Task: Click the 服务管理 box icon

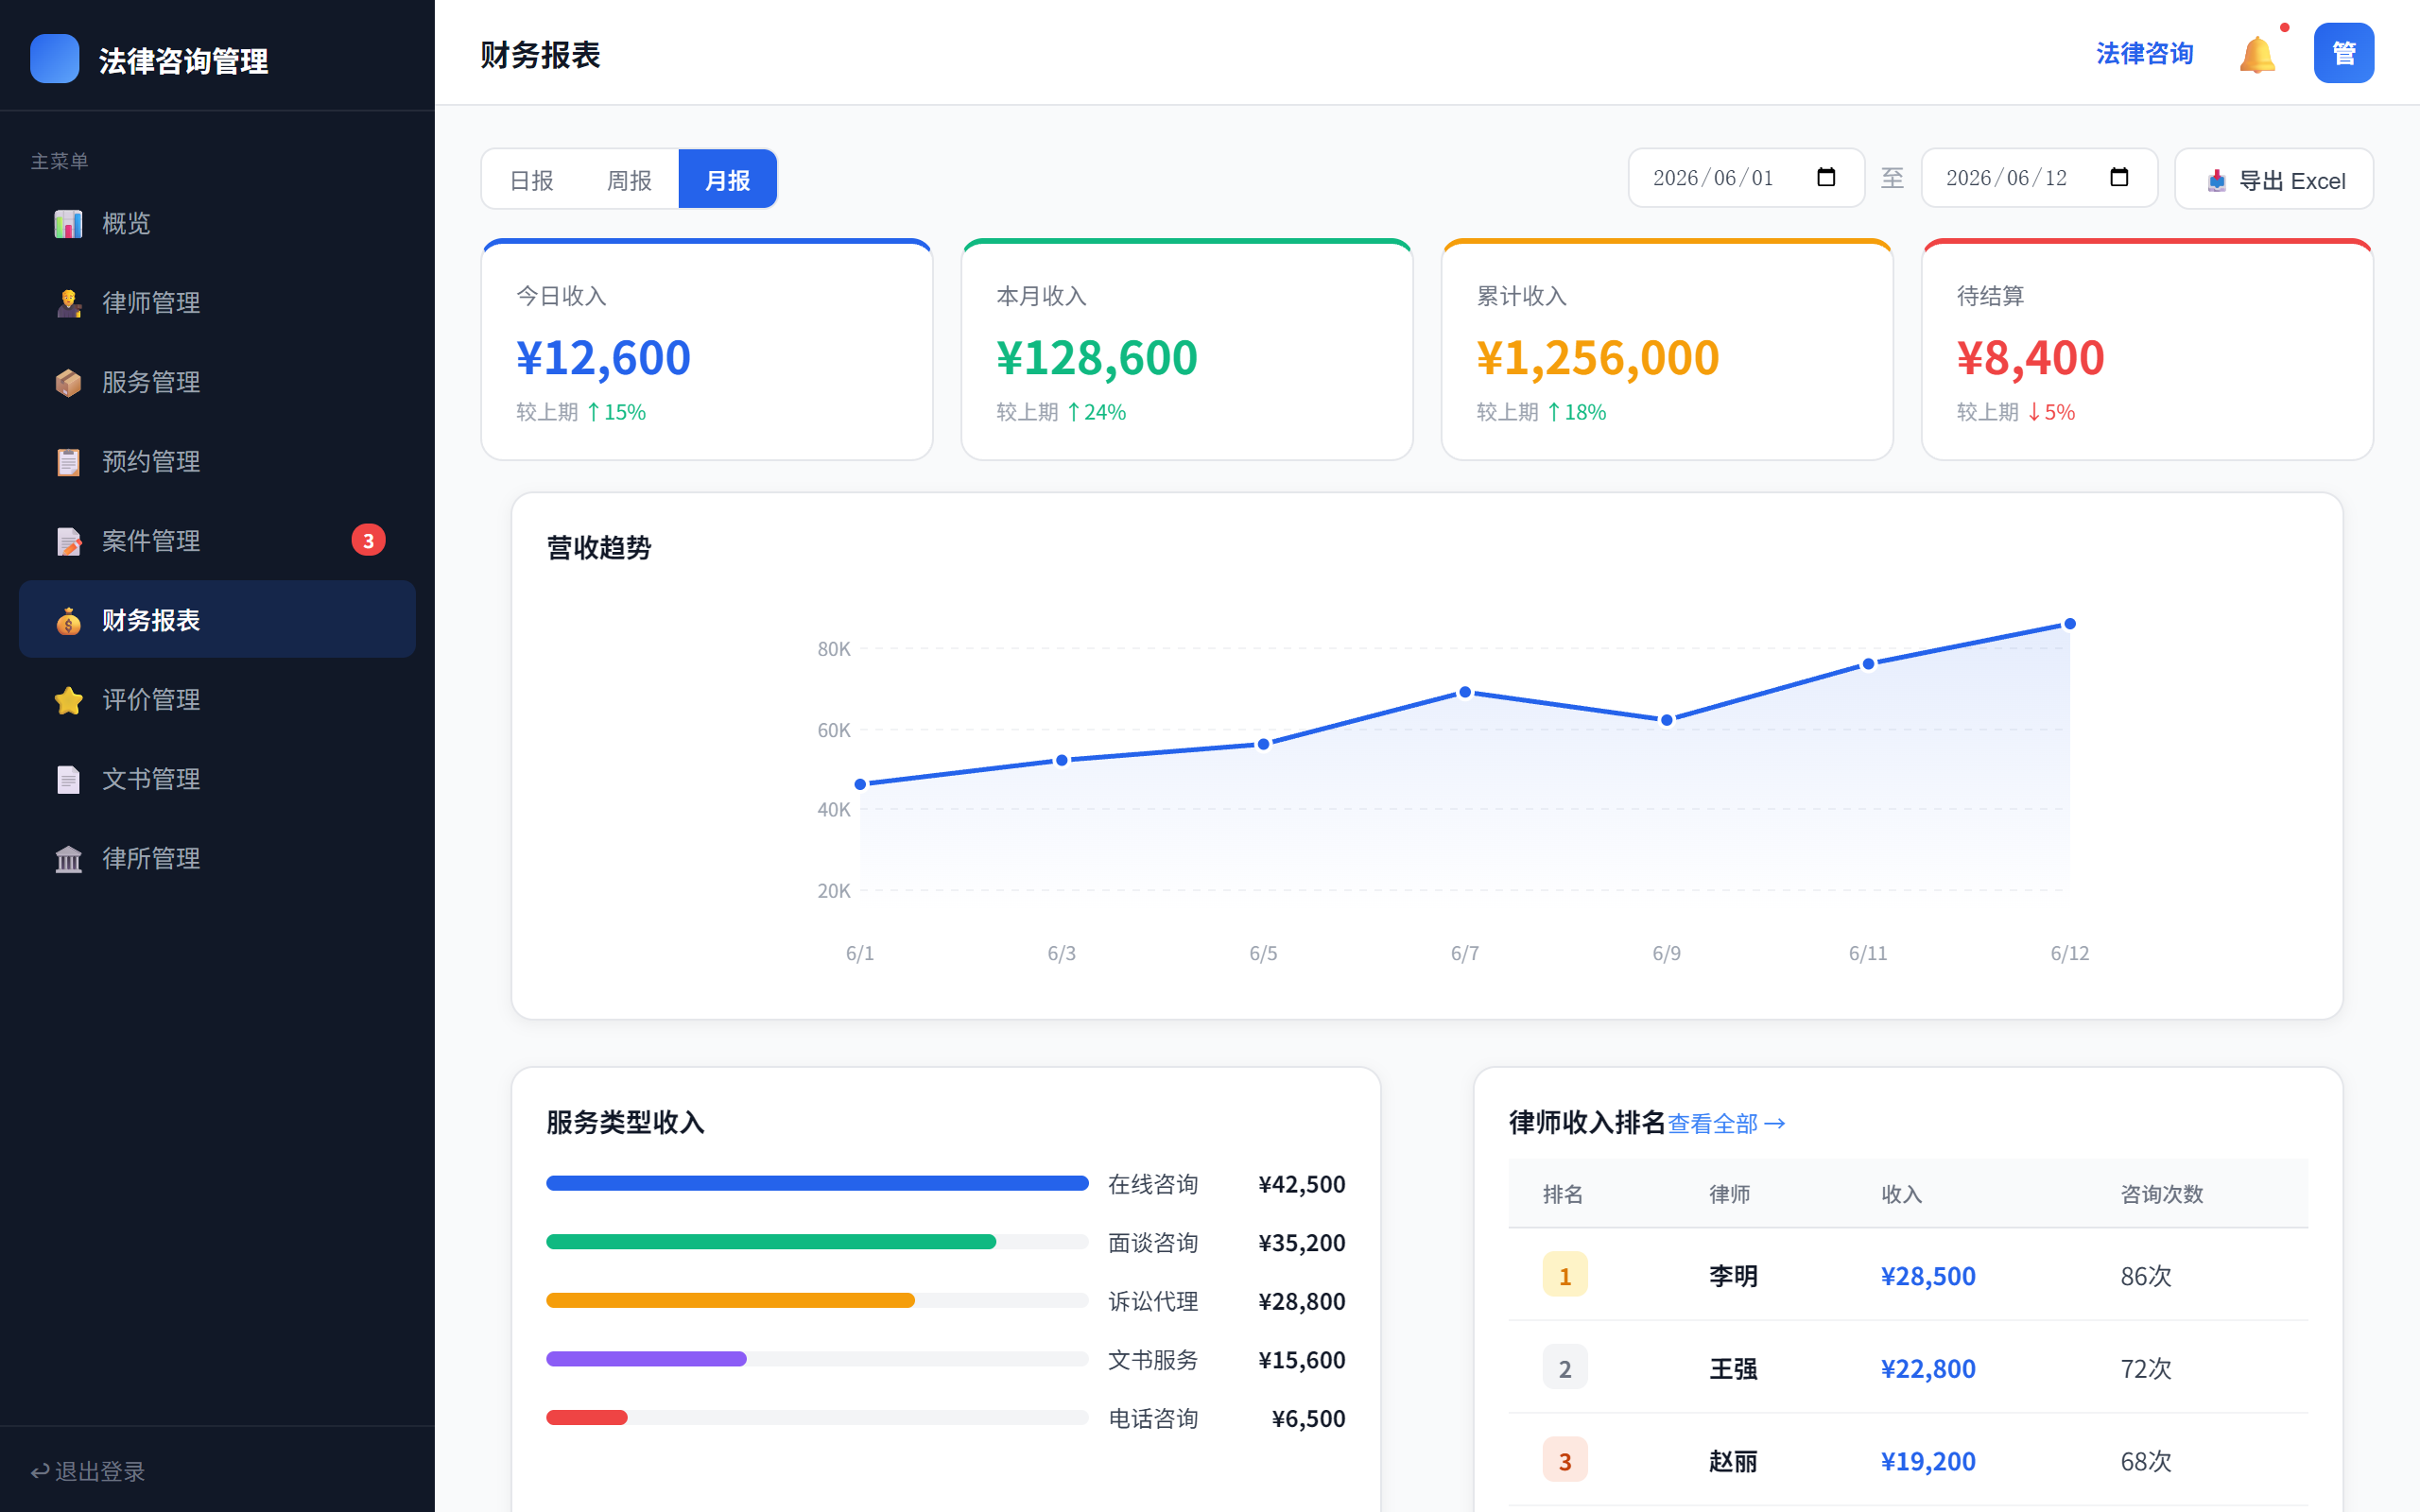Action: tap(68, 382)
